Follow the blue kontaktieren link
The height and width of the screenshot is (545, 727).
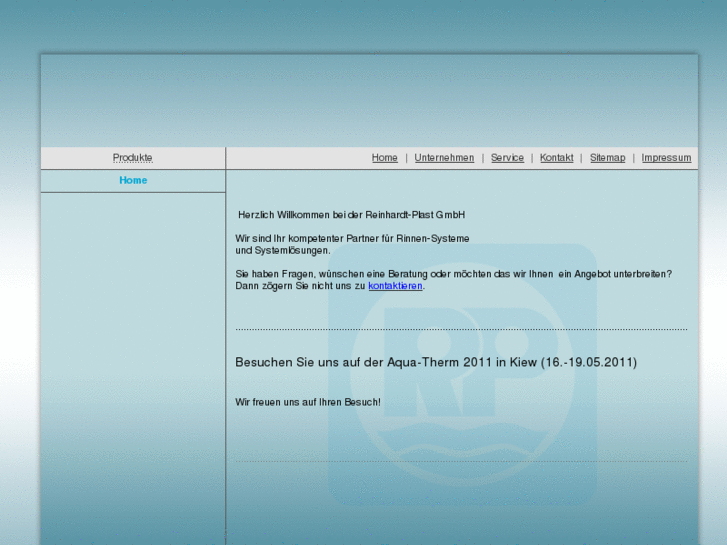[x=395, y=286]
